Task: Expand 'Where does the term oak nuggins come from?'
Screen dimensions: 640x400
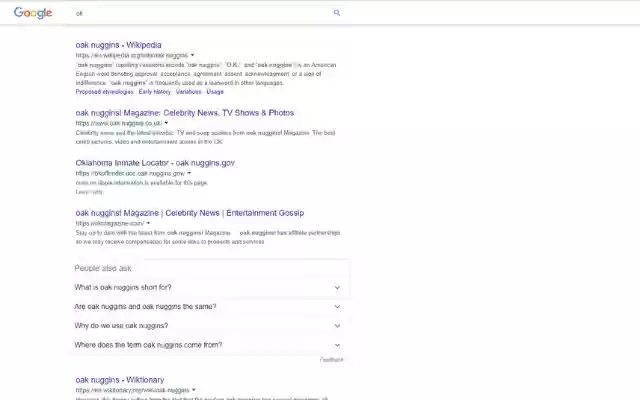Action: (x=207, y=345)
